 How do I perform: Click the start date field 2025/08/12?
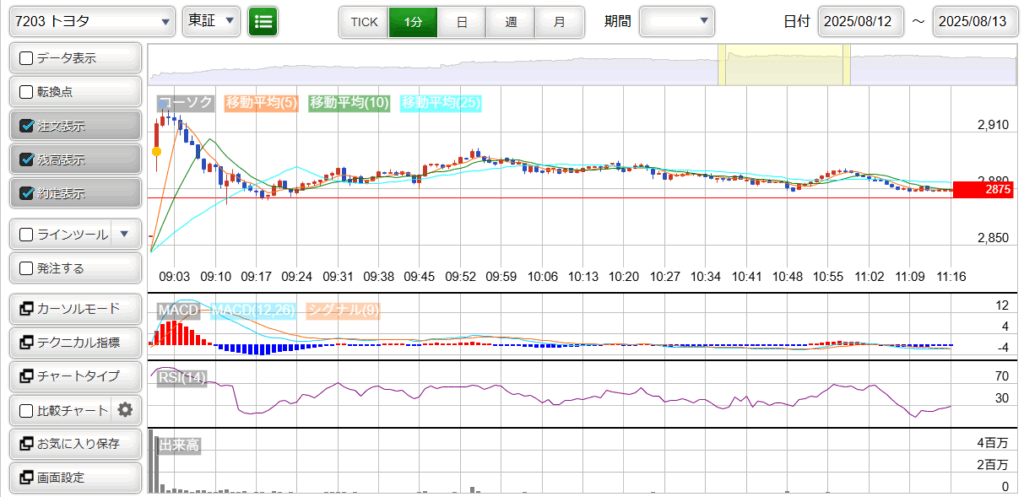(x=861, y=22)
